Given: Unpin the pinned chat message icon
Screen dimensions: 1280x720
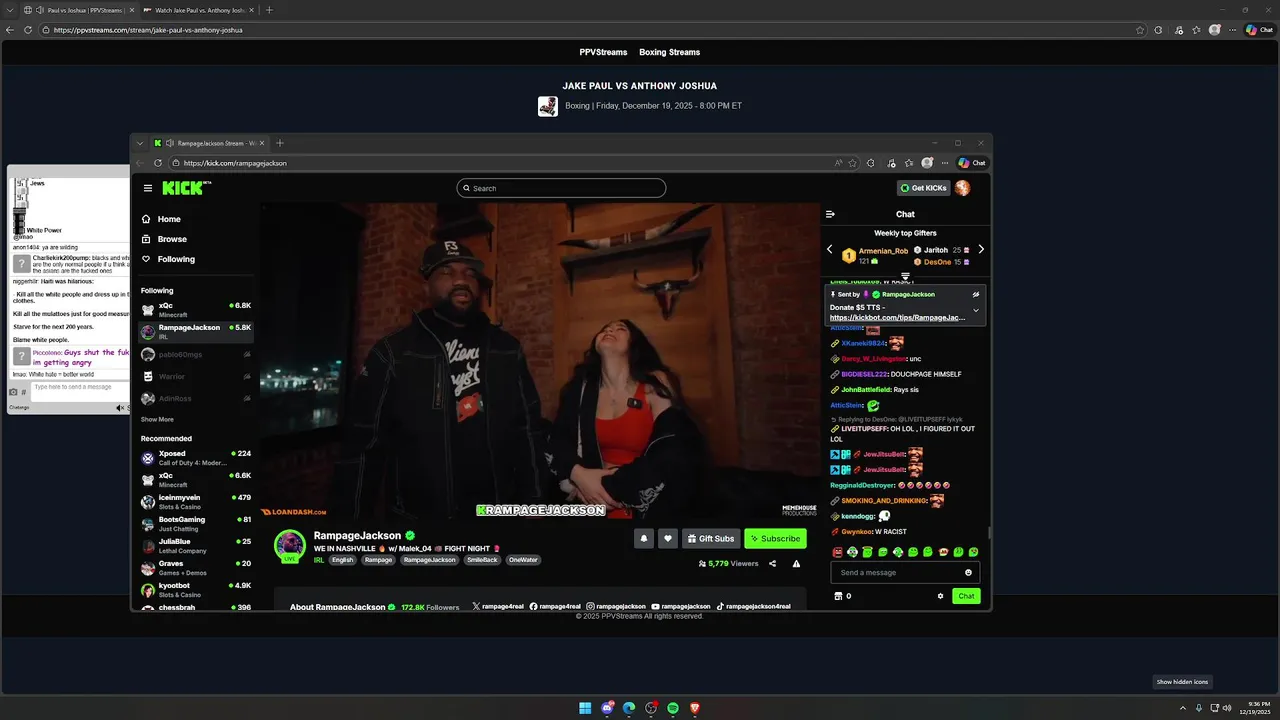Looking at the screenshot, I should coord(976,295).
